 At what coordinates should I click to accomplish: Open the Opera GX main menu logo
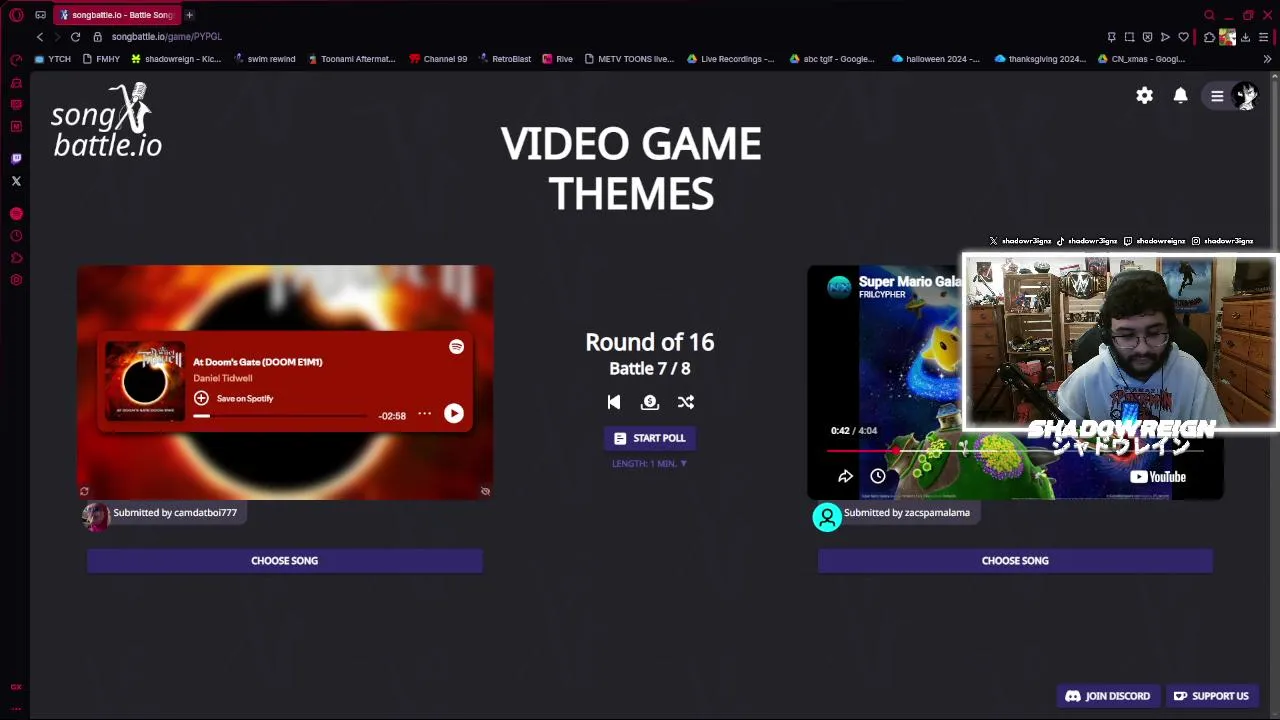click(x=16, y=15)
